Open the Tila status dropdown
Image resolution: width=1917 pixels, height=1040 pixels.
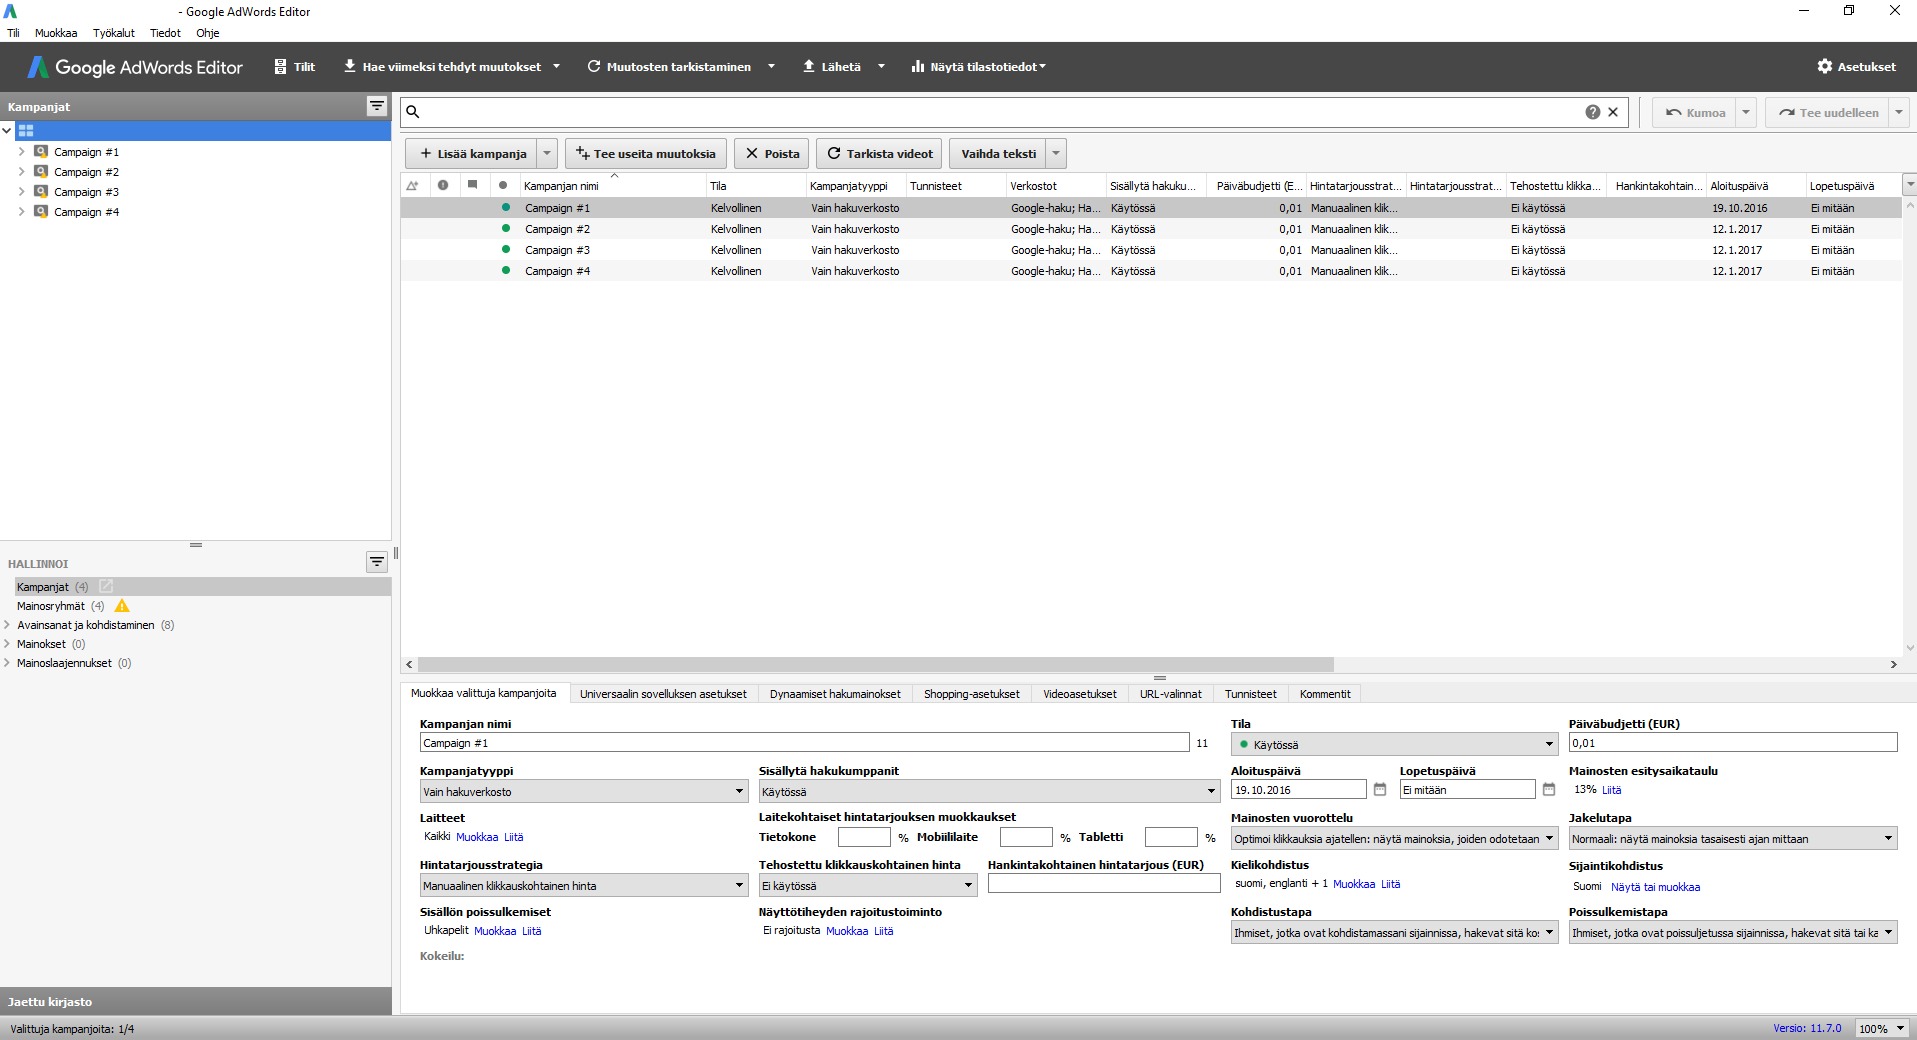[1395, 744]
